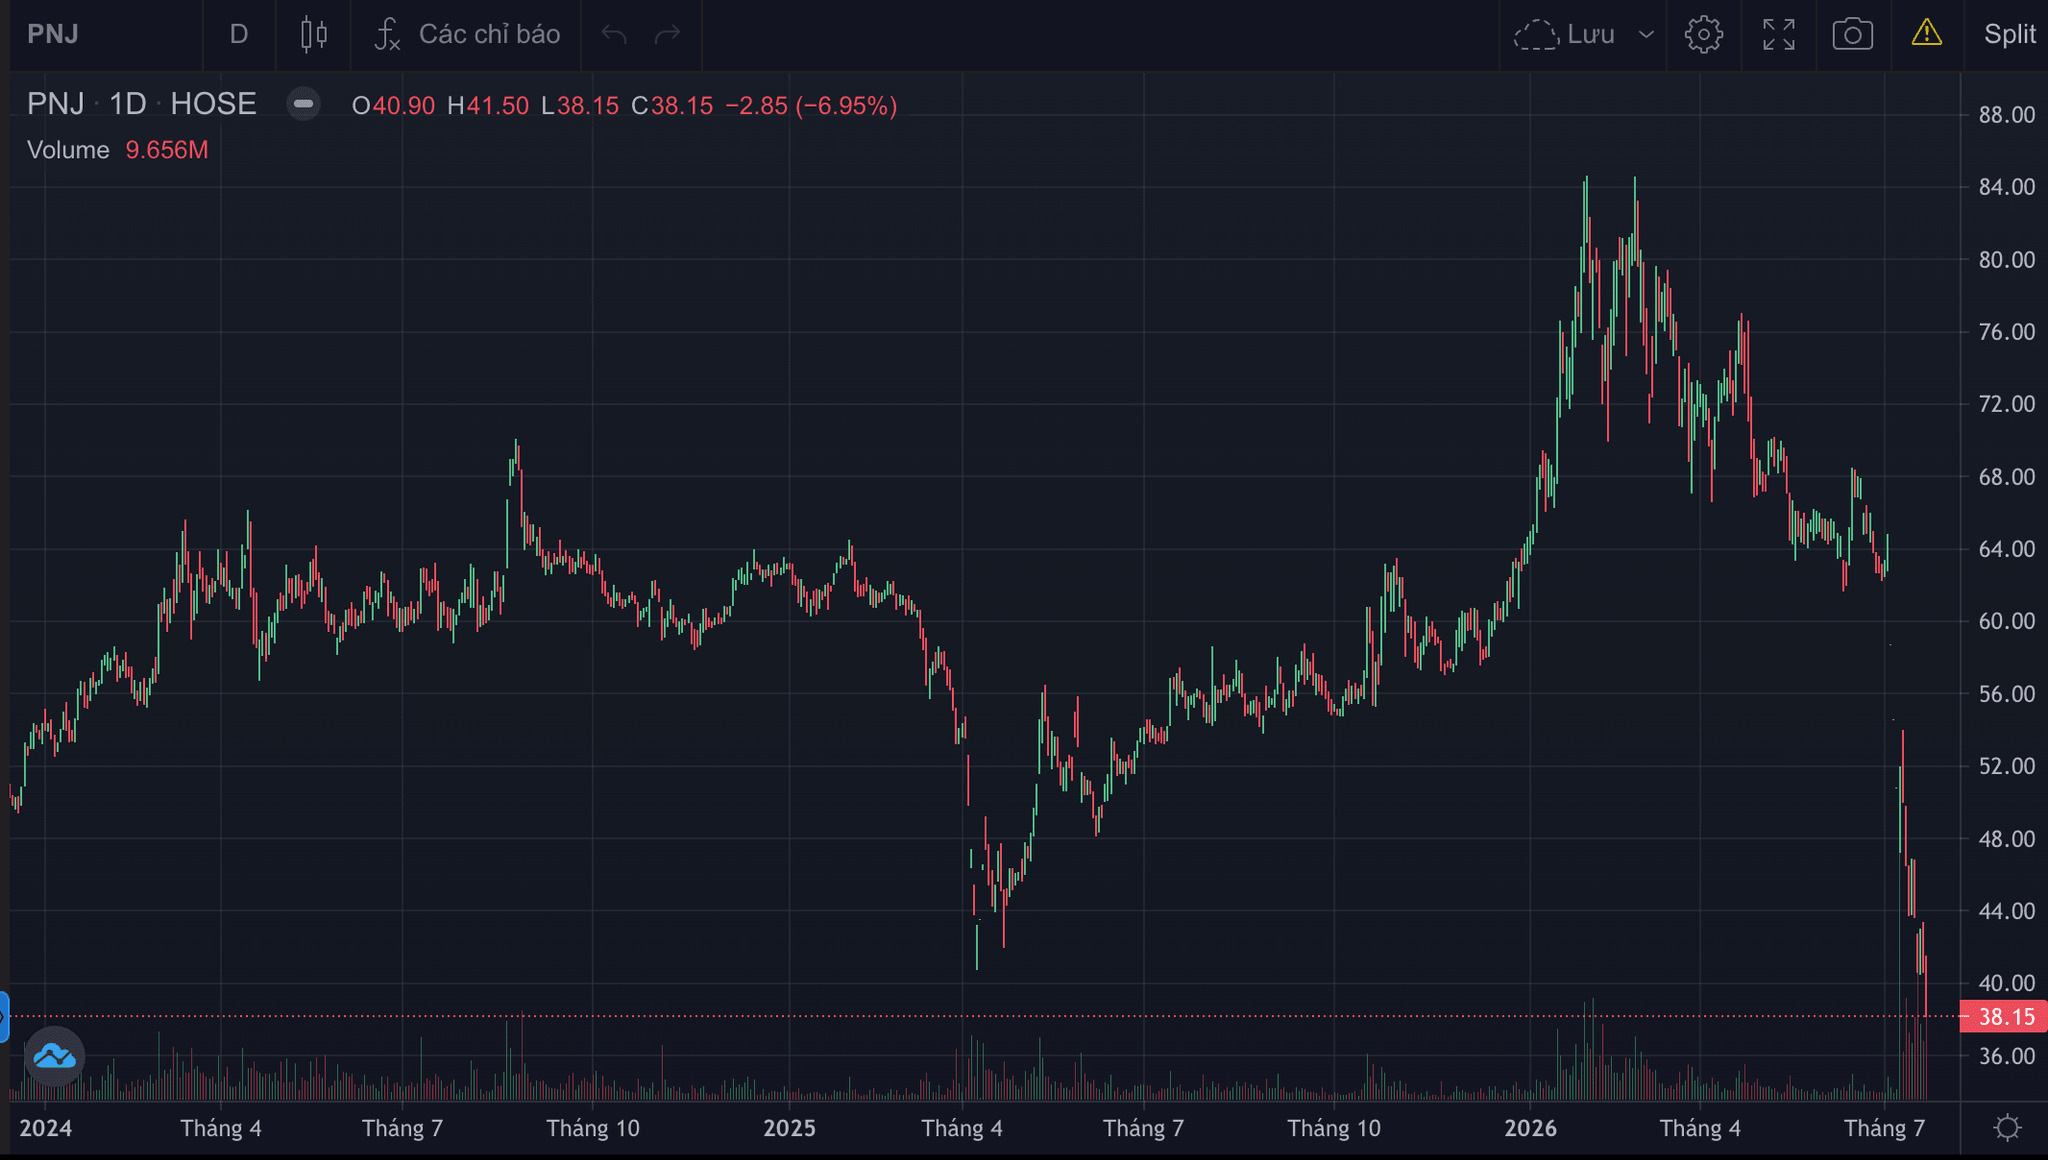
Task: Click the 84.00 price scale label
Action: tap(2007, 187)
